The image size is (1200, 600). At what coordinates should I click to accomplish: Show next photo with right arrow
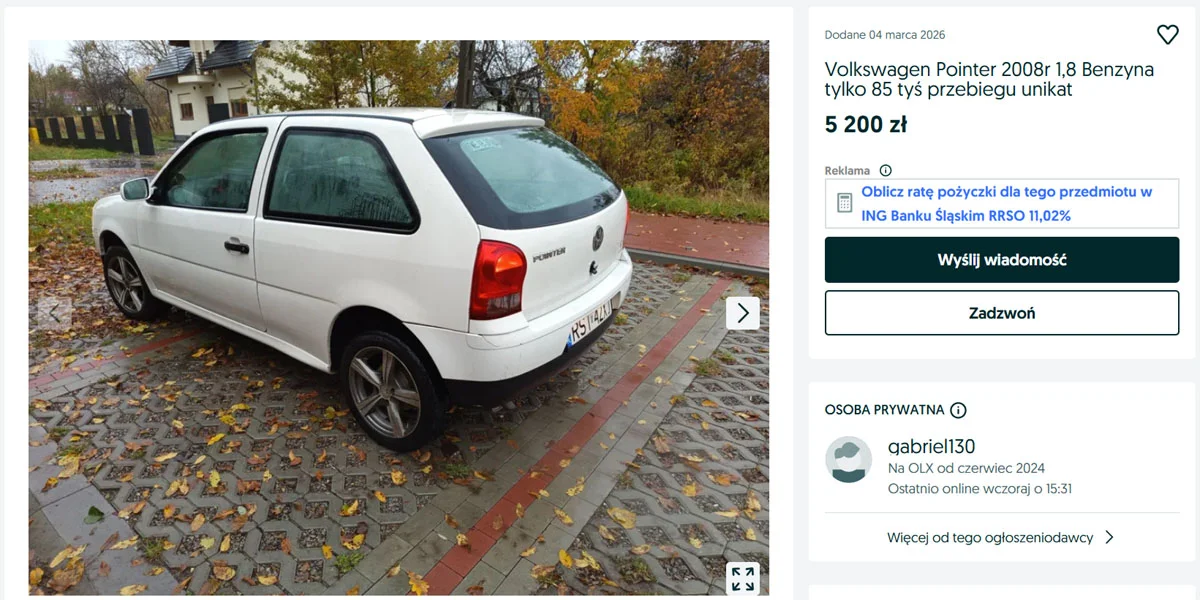click(743, 313)
